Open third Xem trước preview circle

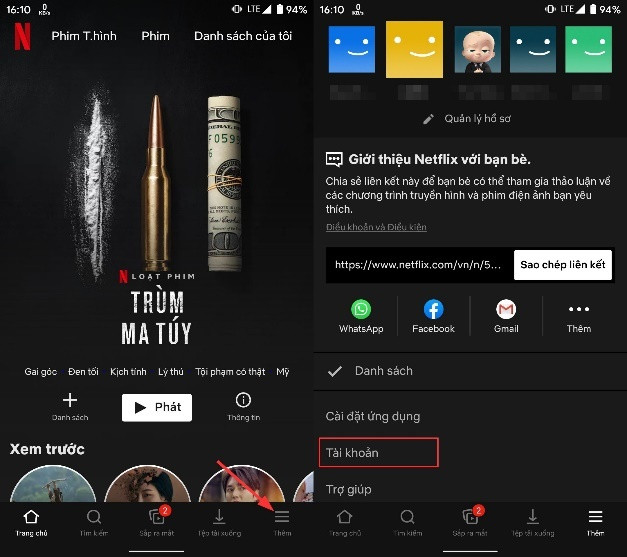pyautogui.click(x=242, y=483)
